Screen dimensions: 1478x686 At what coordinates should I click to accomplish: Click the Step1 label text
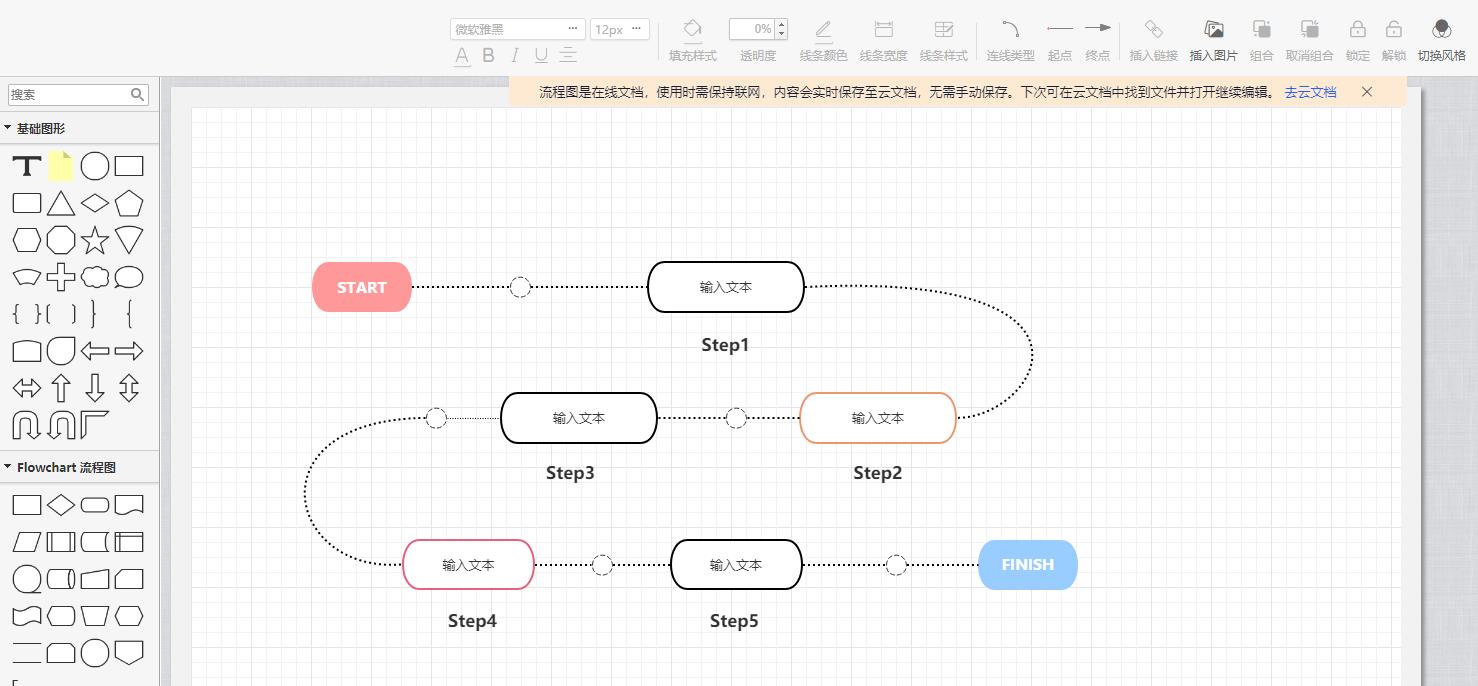(x=725, y=345)
